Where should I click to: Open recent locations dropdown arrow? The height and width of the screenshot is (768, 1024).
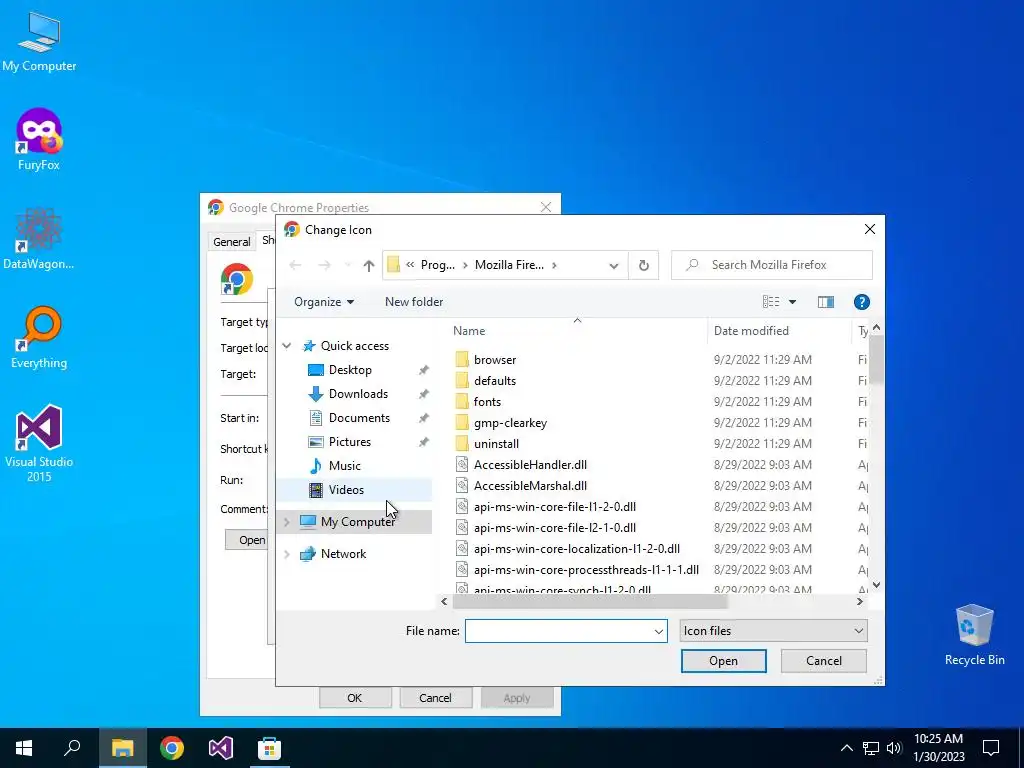347,265
